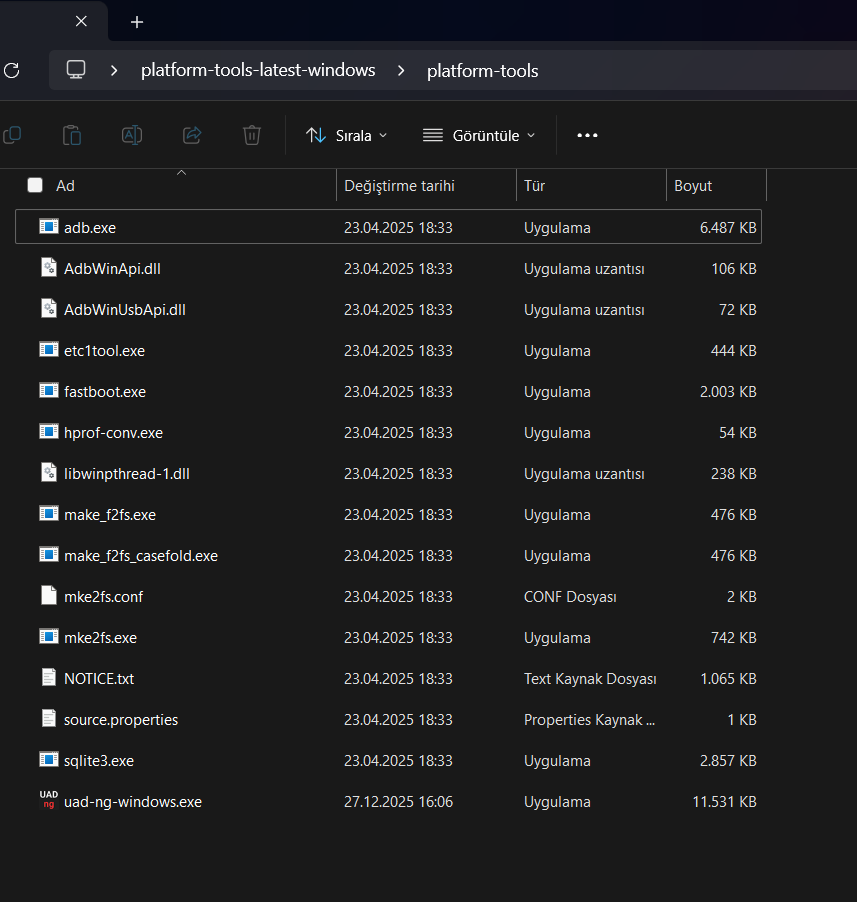Expand chevron before platform-tools-latest-windows breadcrumb
Screen dimensions: 857x902
click(x=115, y=70)
